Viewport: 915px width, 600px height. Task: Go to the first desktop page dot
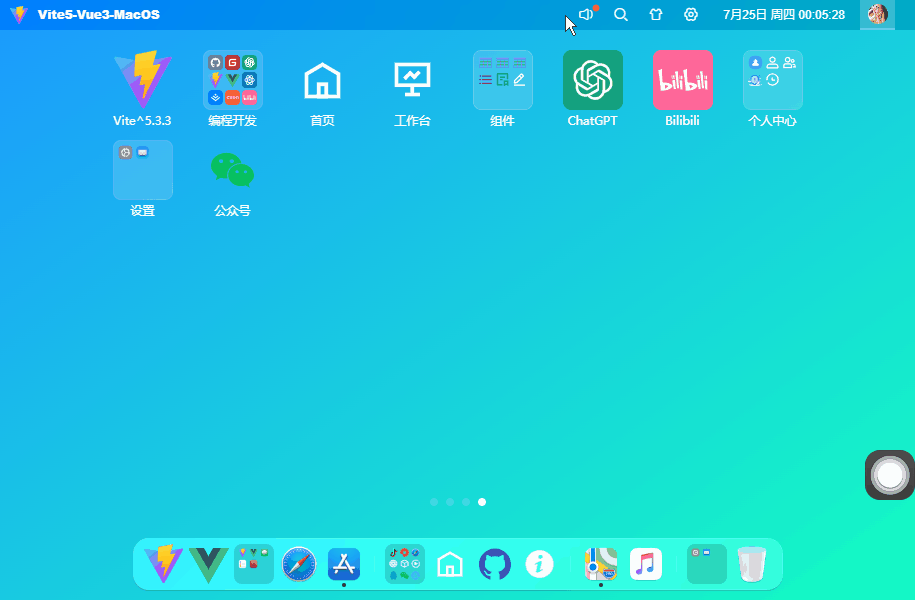(434, 502)
